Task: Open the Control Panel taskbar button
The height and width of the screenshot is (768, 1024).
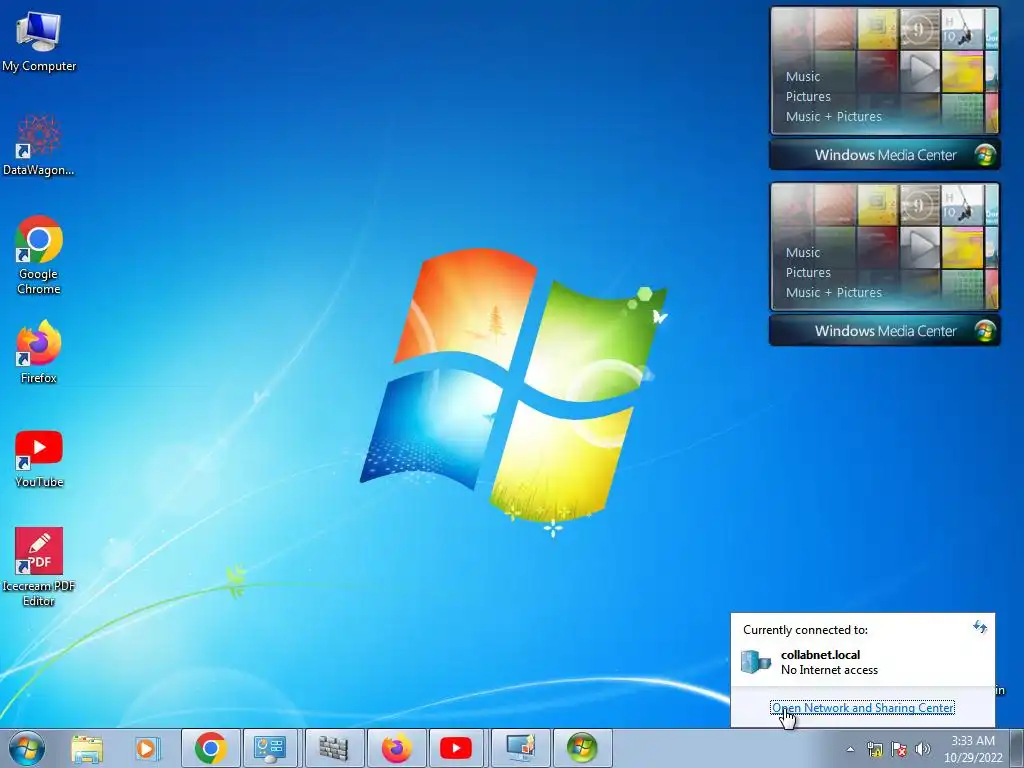Action: 270,748
